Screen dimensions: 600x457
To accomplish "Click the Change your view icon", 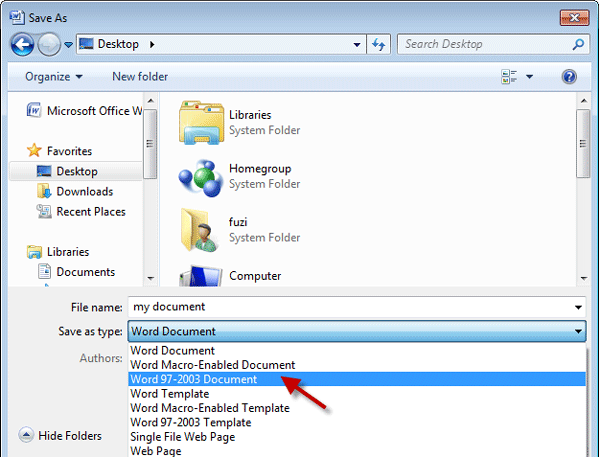I will pyautogui.click(x=509, y=77).
